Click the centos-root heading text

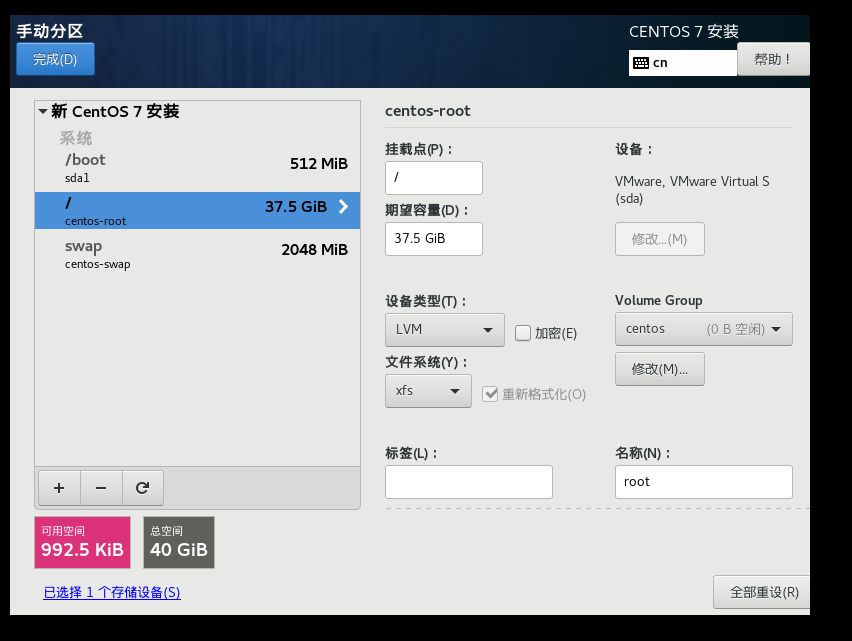click(428, 111)
